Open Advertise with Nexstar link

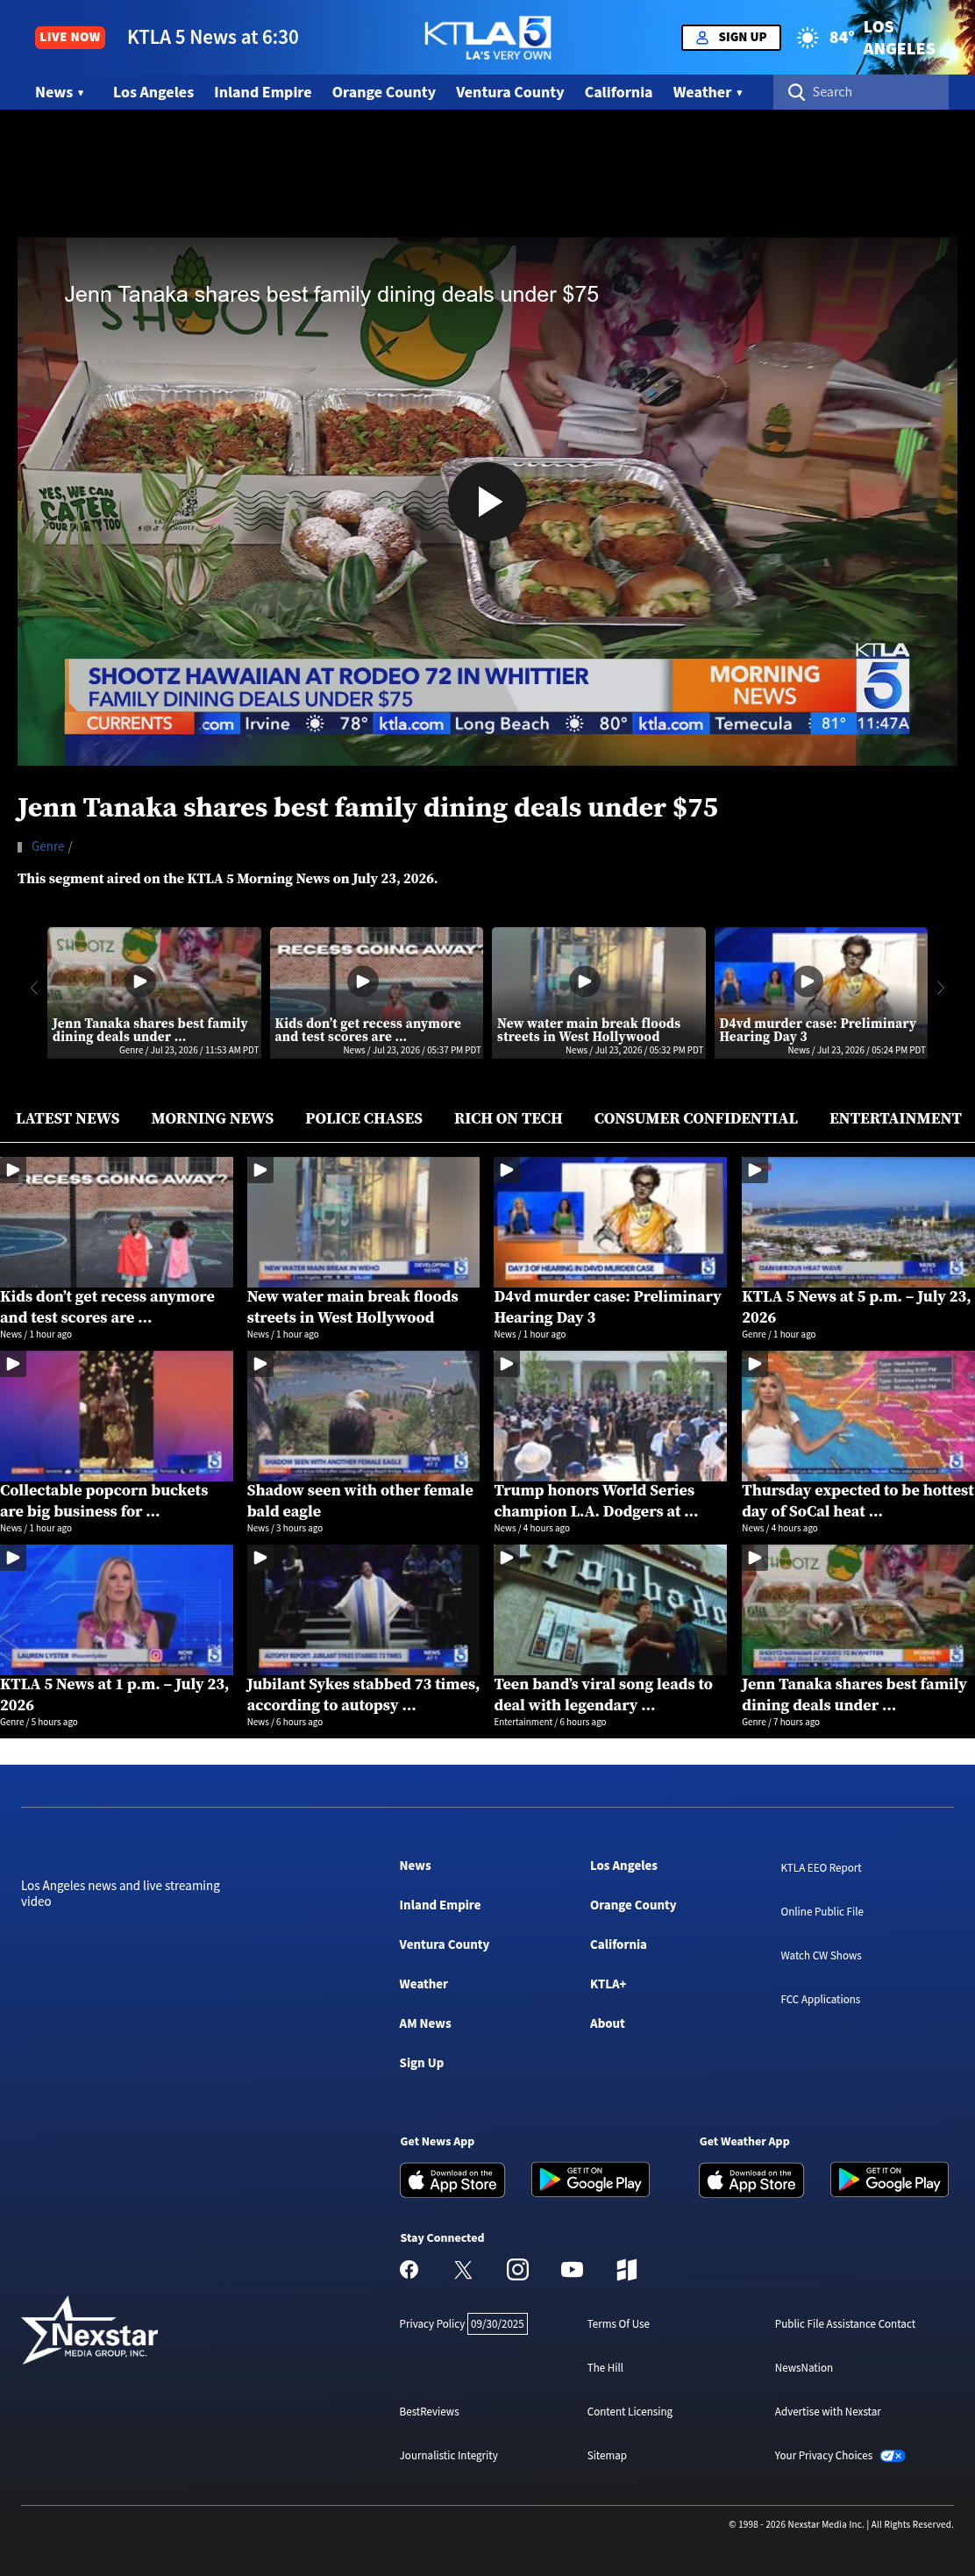tap(828, 2411)
